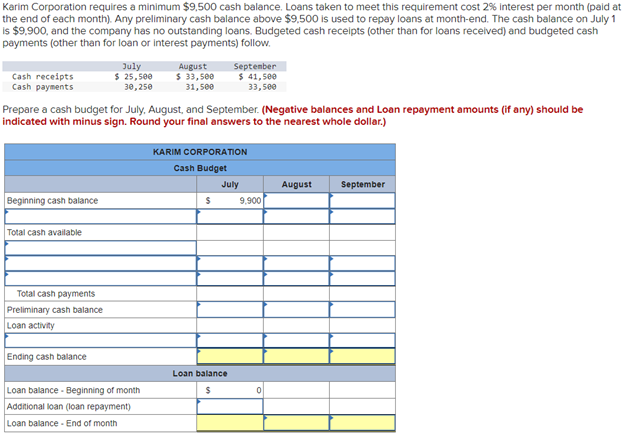
Task: Click July cash payments value 30,250
Action: tap(138, 87)
